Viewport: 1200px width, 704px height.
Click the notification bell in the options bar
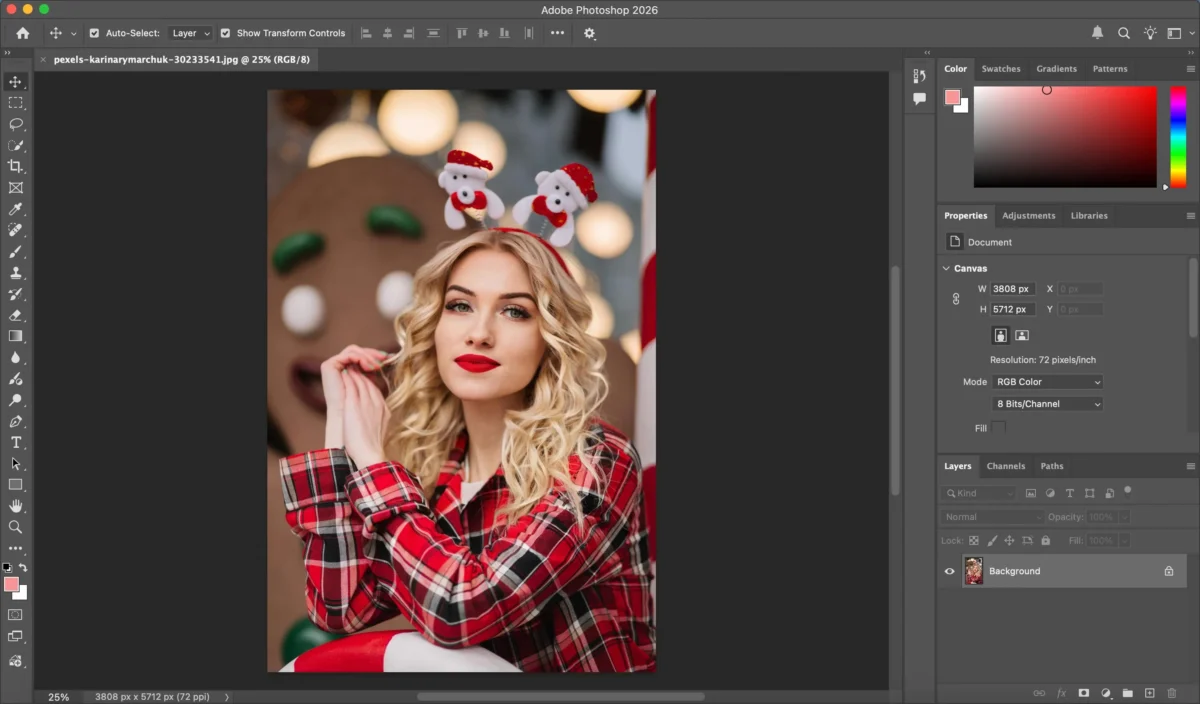pos(1097,32)
